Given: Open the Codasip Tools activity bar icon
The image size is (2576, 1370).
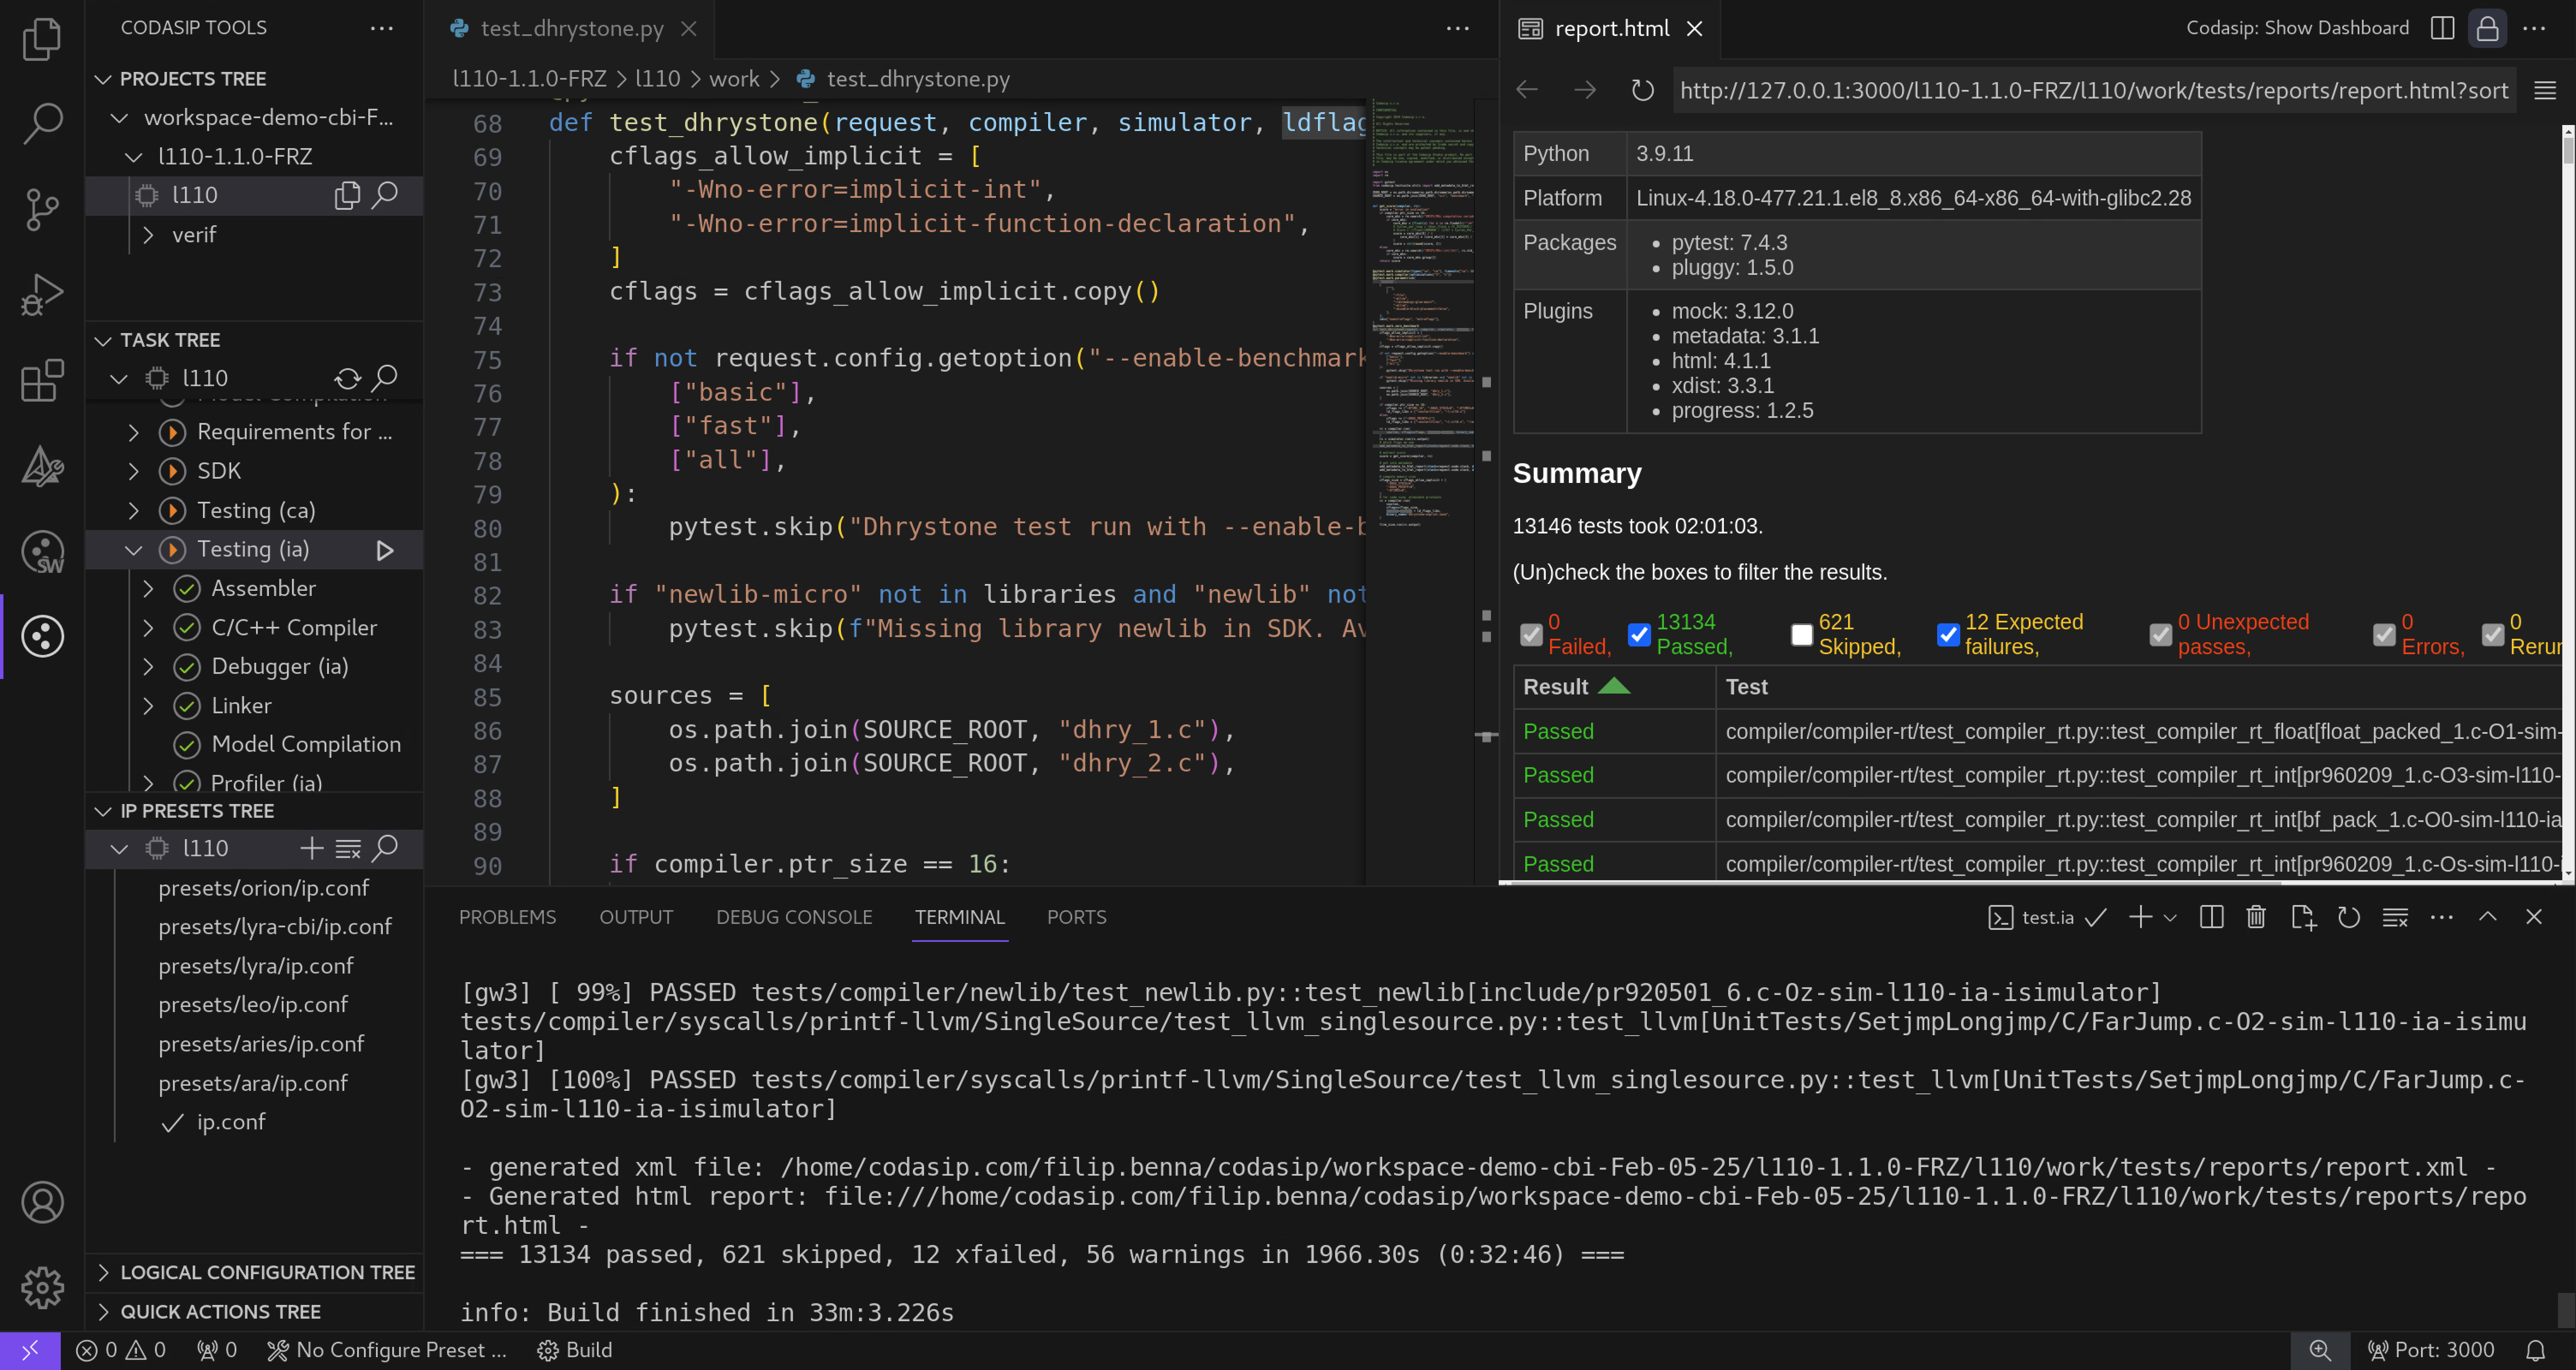Looking at the screenshot, I should (x=42, y=637).
